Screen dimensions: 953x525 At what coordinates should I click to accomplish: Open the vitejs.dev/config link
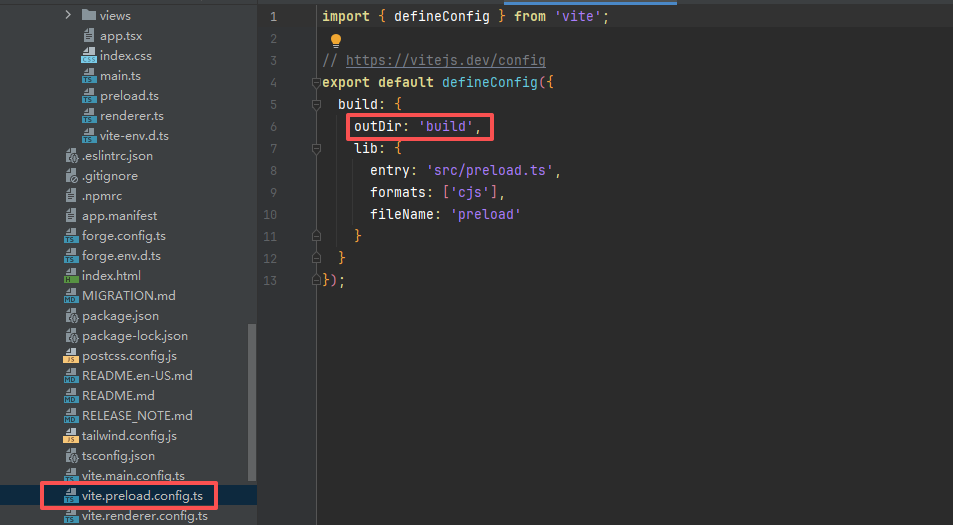446,60
